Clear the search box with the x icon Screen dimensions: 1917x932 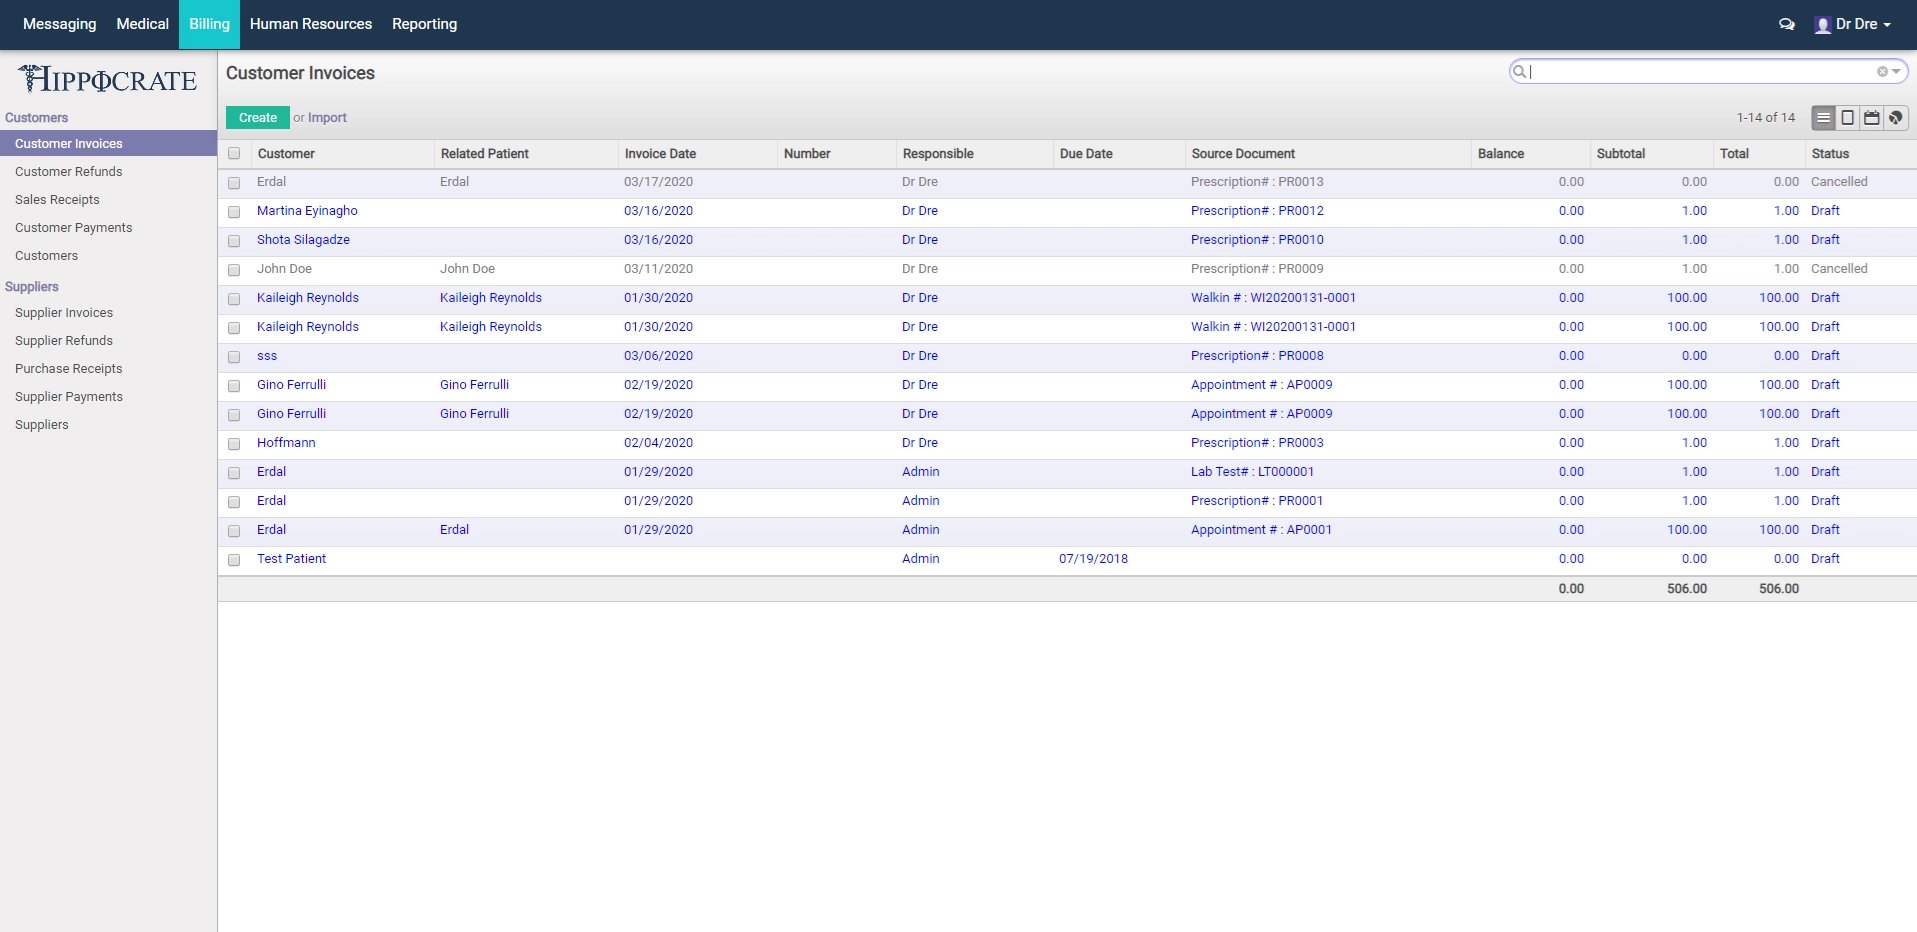click(1881, 70)
